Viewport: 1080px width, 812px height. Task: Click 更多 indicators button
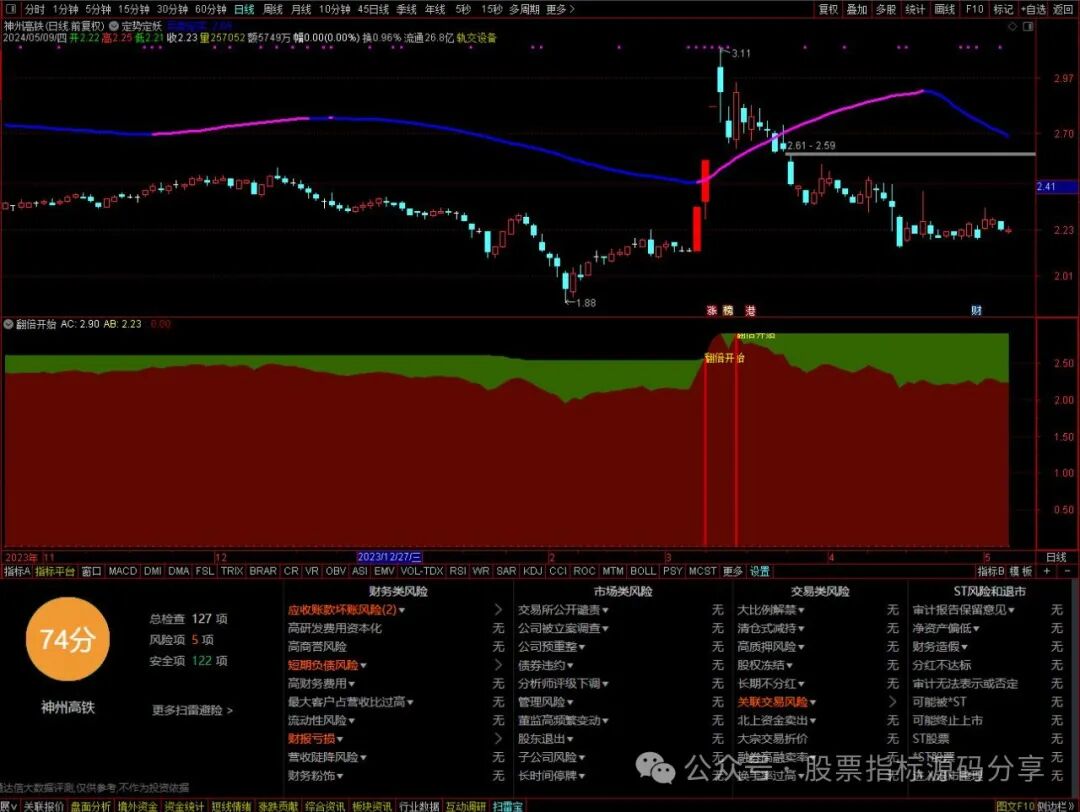point(733,571)
